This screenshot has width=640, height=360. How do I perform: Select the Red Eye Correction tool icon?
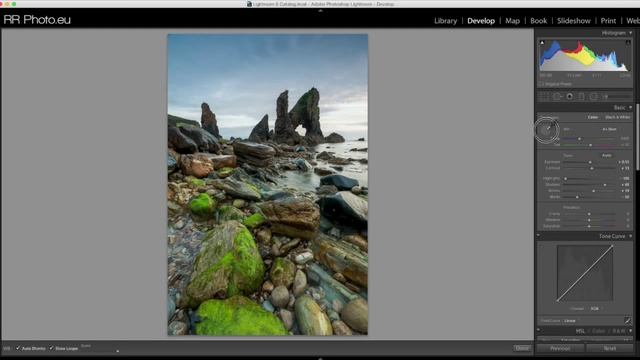tap(569, 96)
